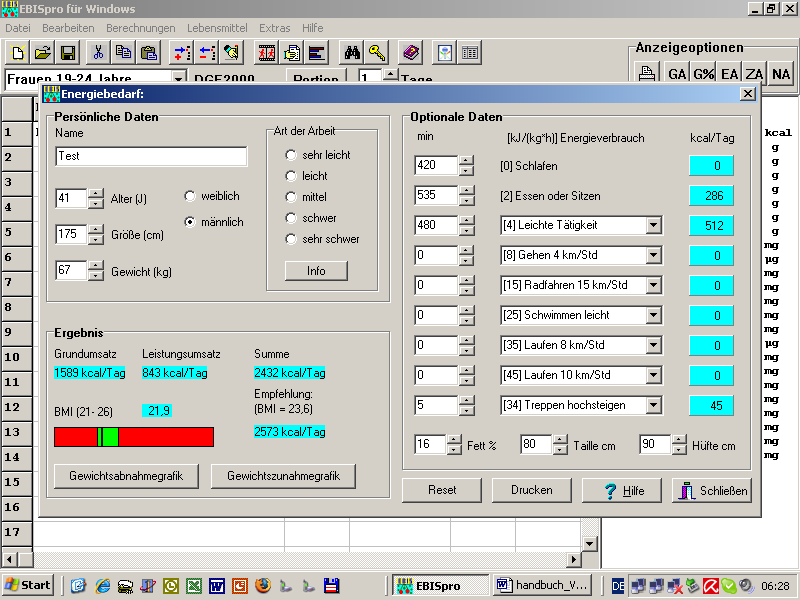The width and height of the screenshot is (800, 600).
Task: Click the printer icon in Anzeigeoptionen
Action: coord(647,74)
